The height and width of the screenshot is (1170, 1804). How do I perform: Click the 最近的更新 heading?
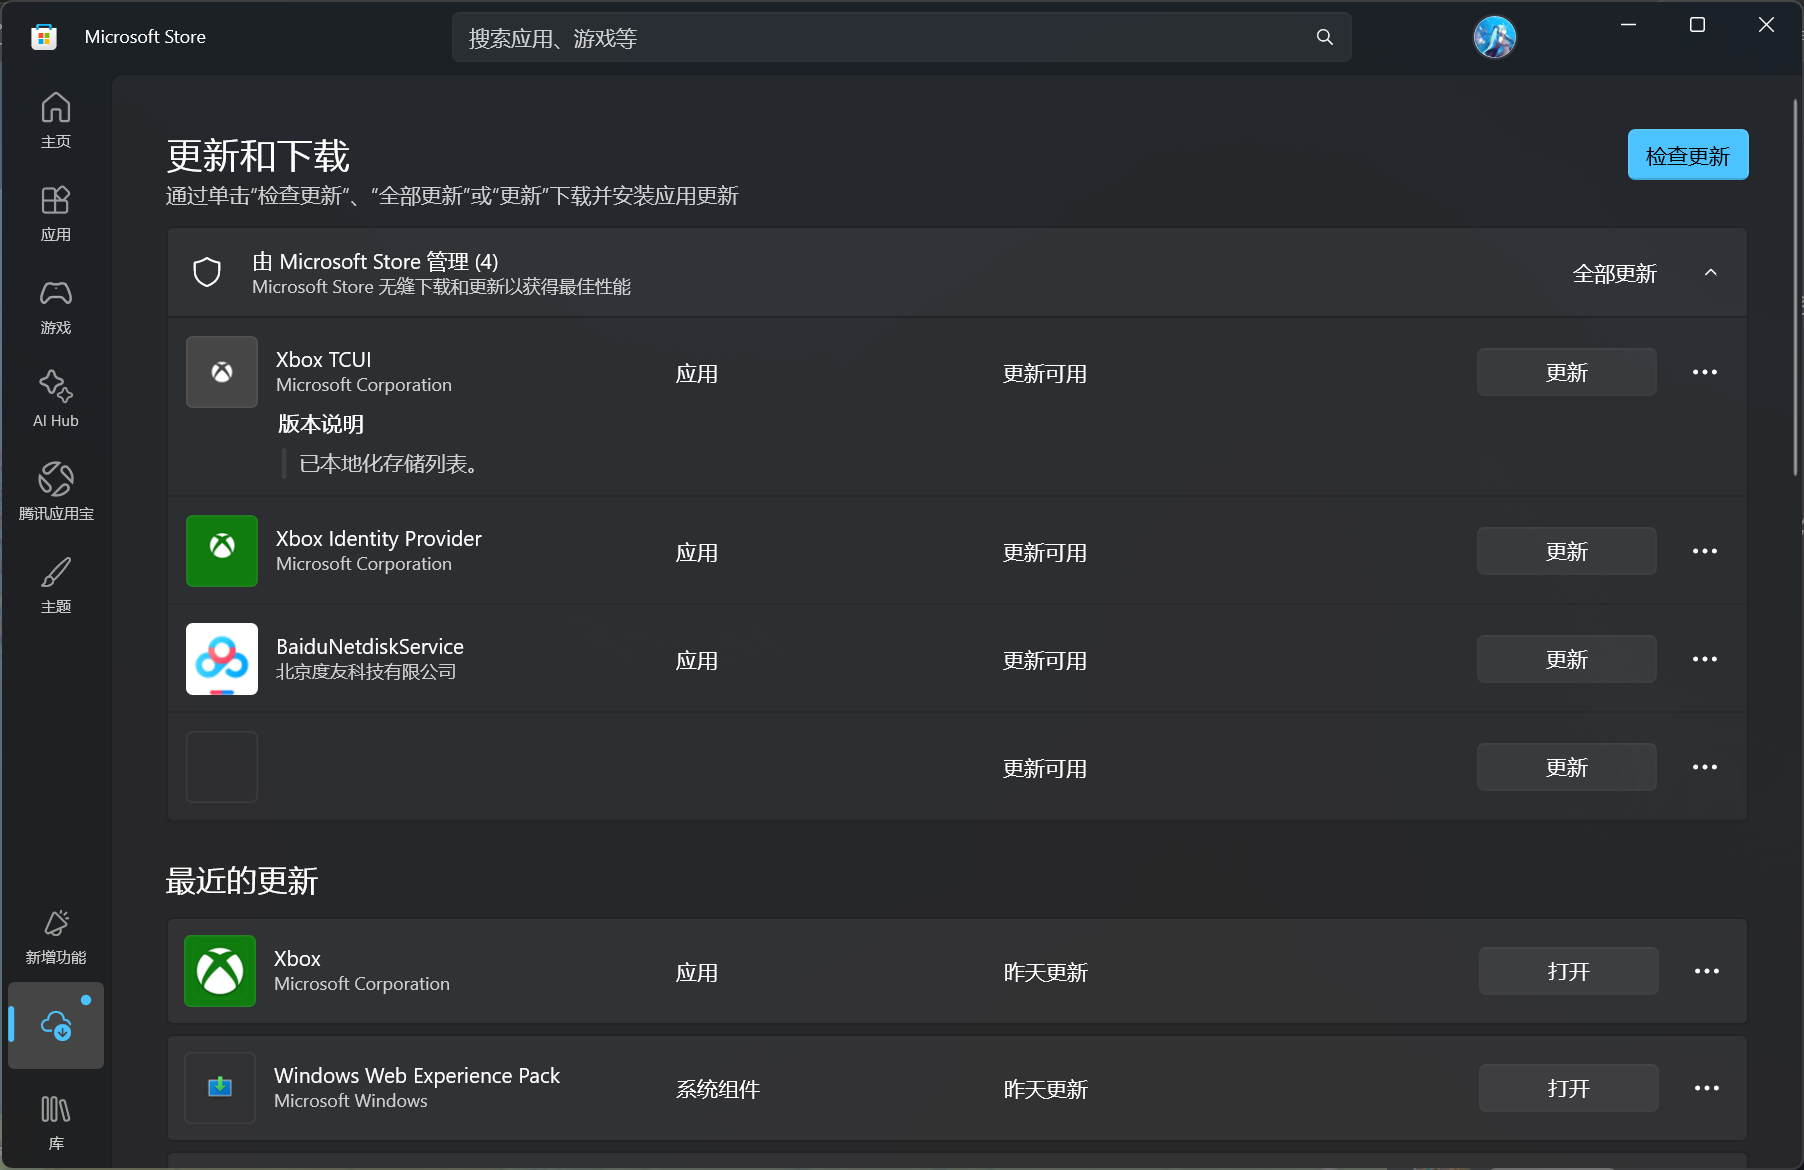tap(242, 881)
